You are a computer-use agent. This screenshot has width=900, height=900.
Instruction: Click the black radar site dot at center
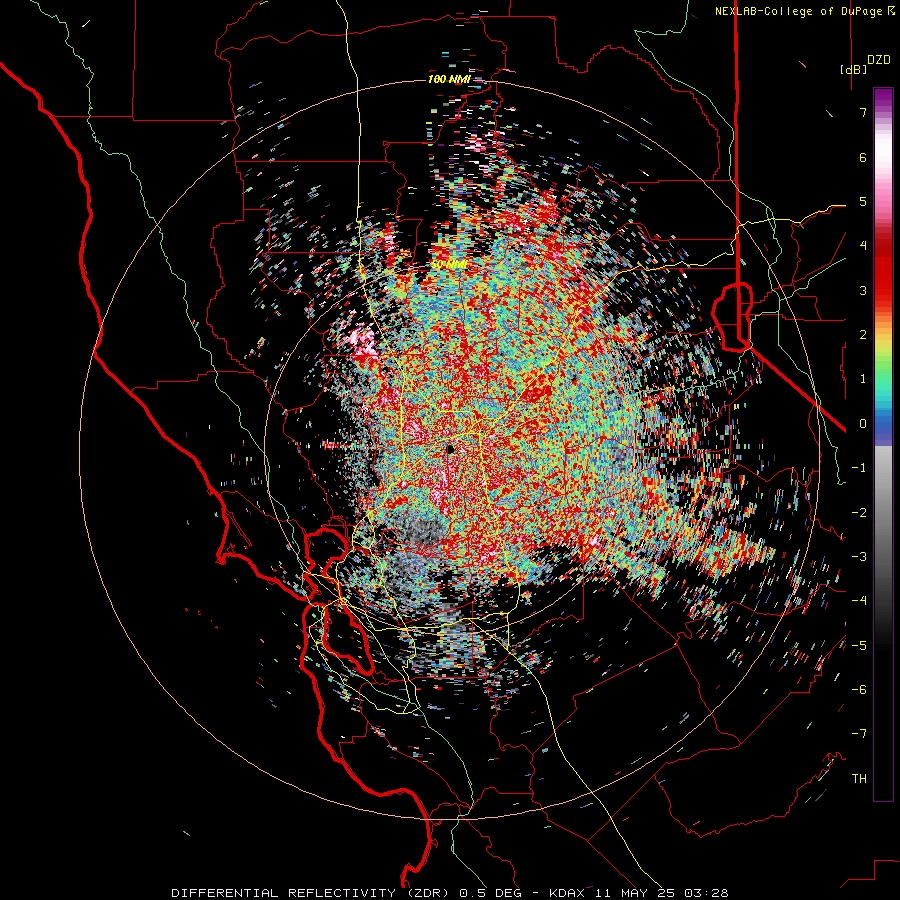[451, 448]
